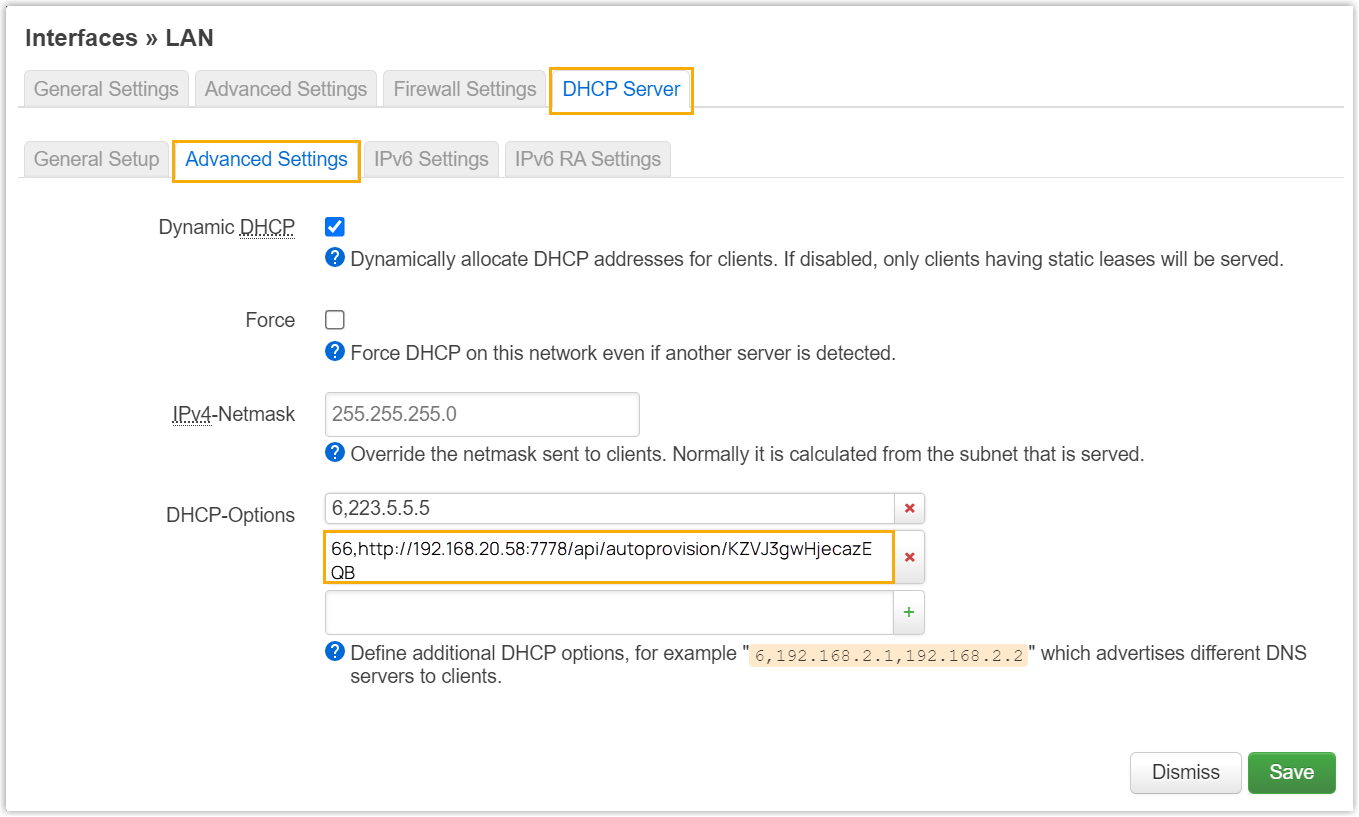Add new DHCP option with plus icon
The width and height of the screenshot is (1359, 817).
(x=908, y=612)
